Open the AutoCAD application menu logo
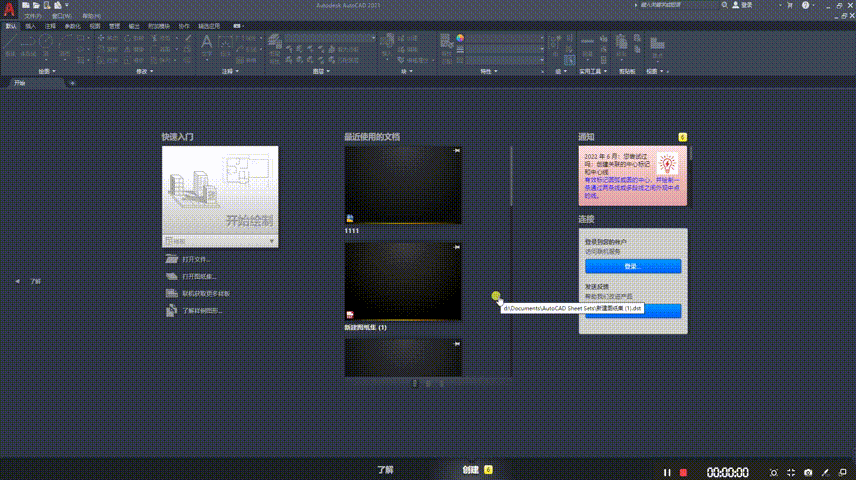Image resolution: width=856 pixels, height=480 pixels. (9, 8)
